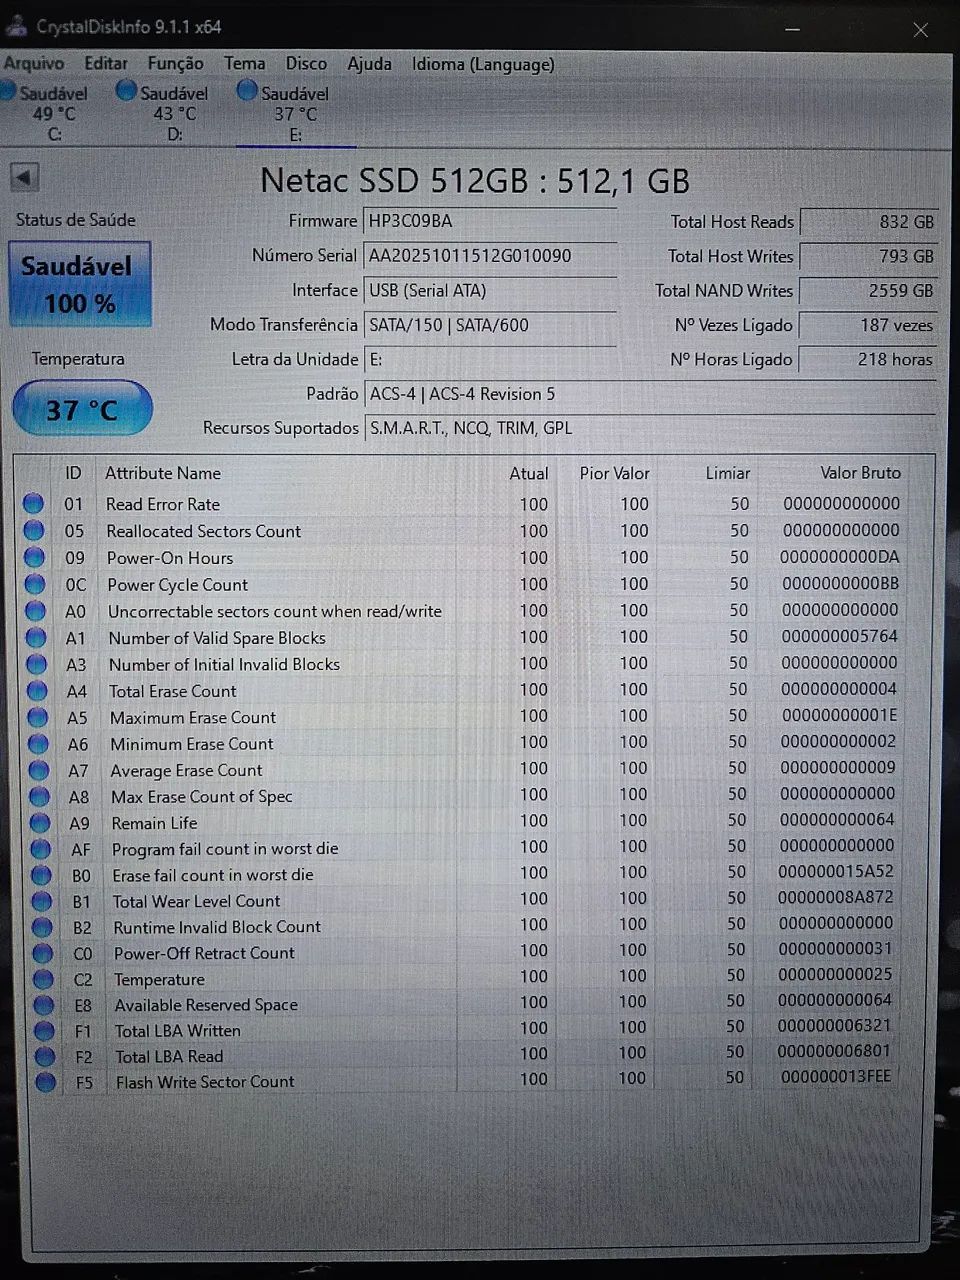The width and height of the screenshot is (960, 1280).
Task: Click the Total Host Writes value 793 GB
Action: 868,256
